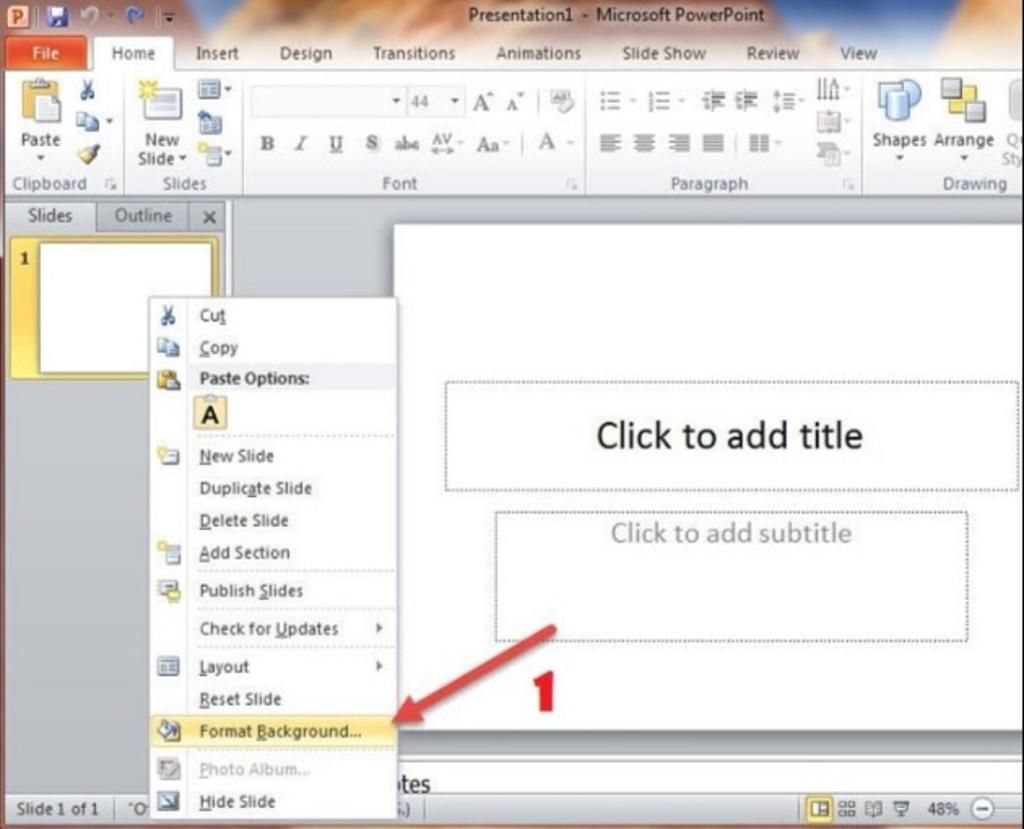Click the Keep Text Only paste option
Image resolution: width=1024 pixels, height=829 pixels.
[x=210, y=414]
